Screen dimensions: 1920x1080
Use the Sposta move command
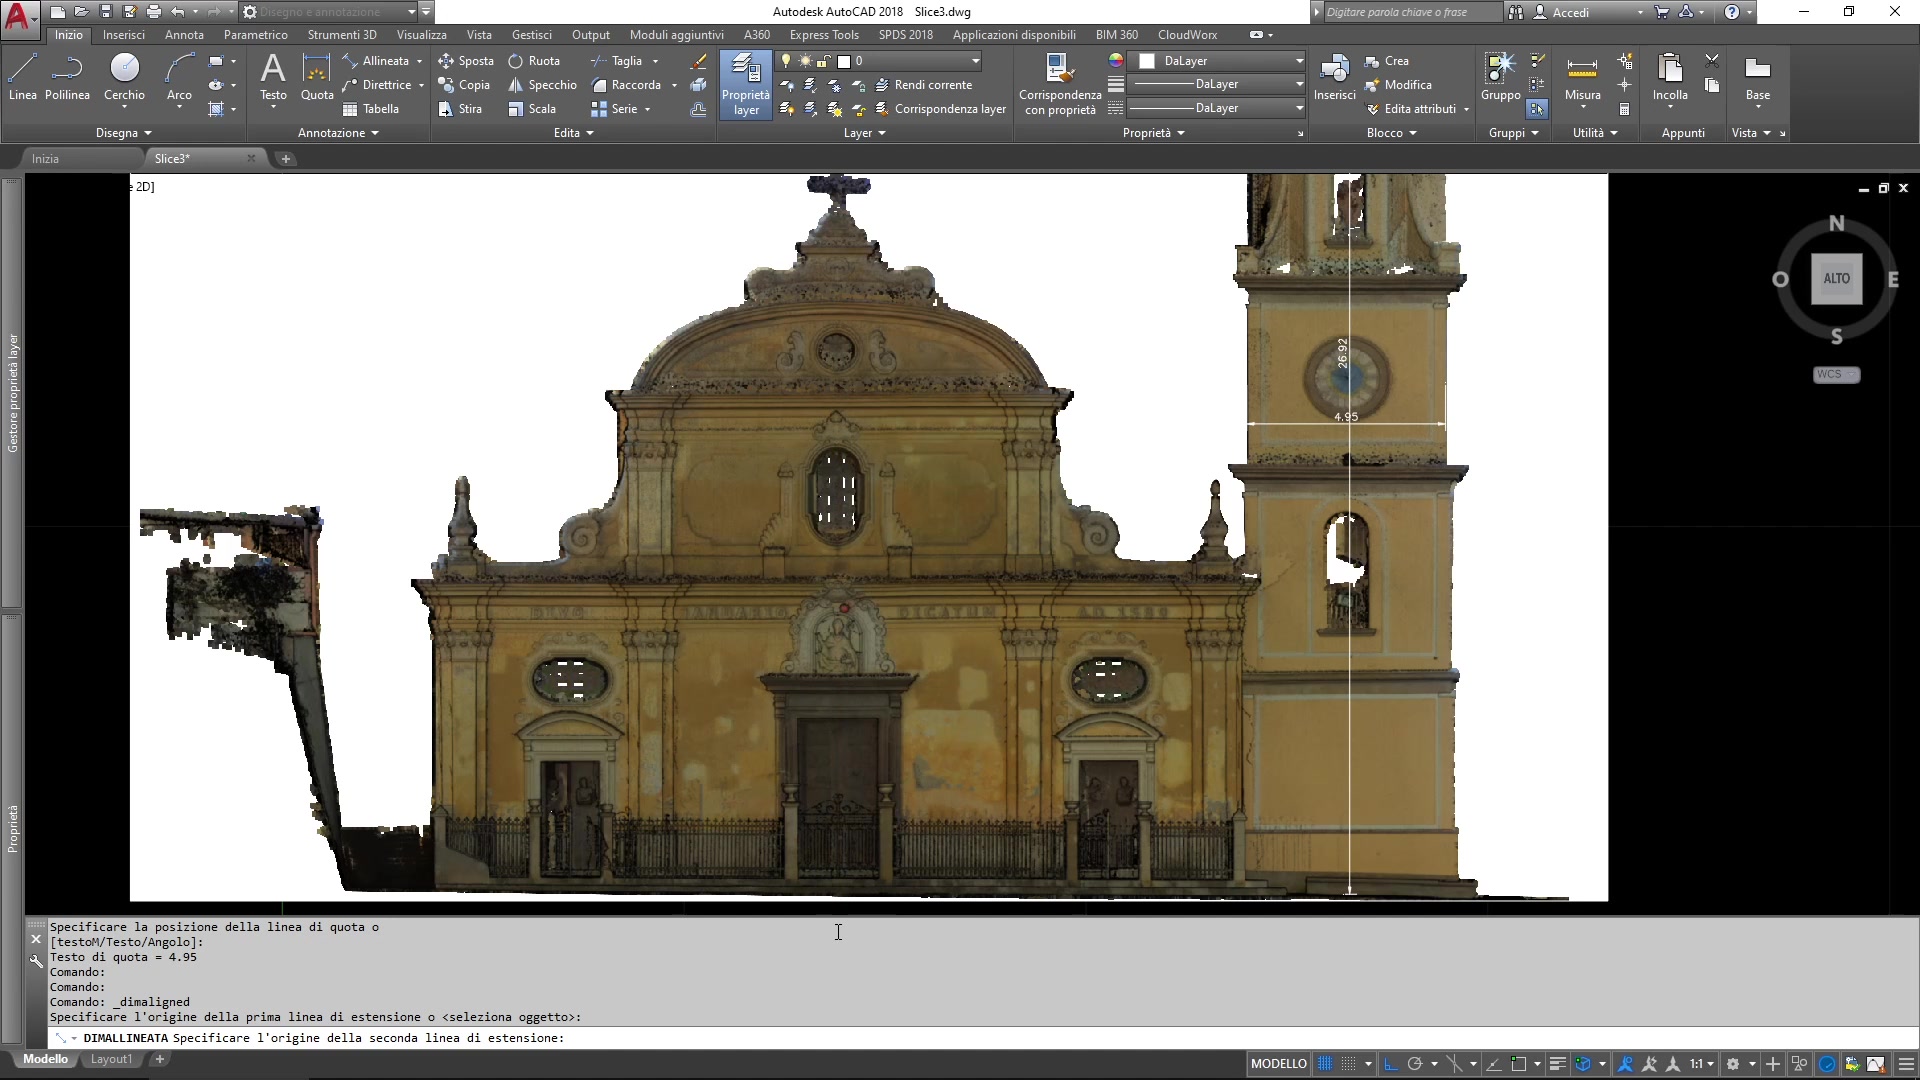(466, 61)
